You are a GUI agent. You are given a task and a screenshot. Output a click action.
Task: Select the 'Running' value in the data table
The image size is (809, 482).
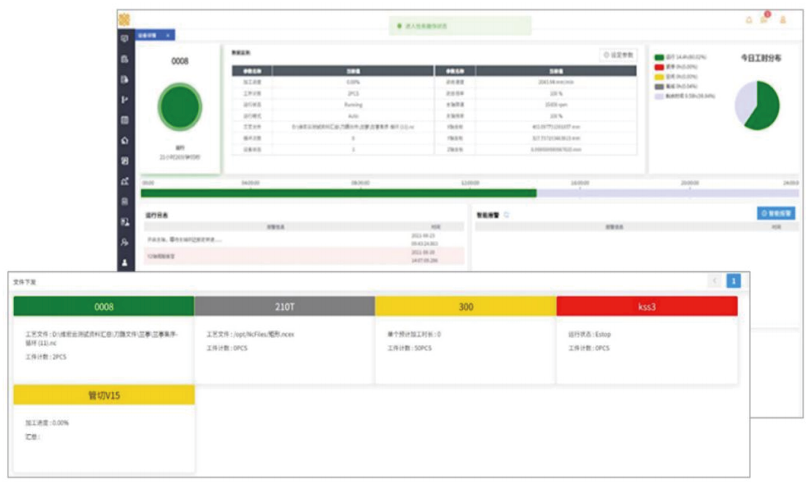pos(353,105)
